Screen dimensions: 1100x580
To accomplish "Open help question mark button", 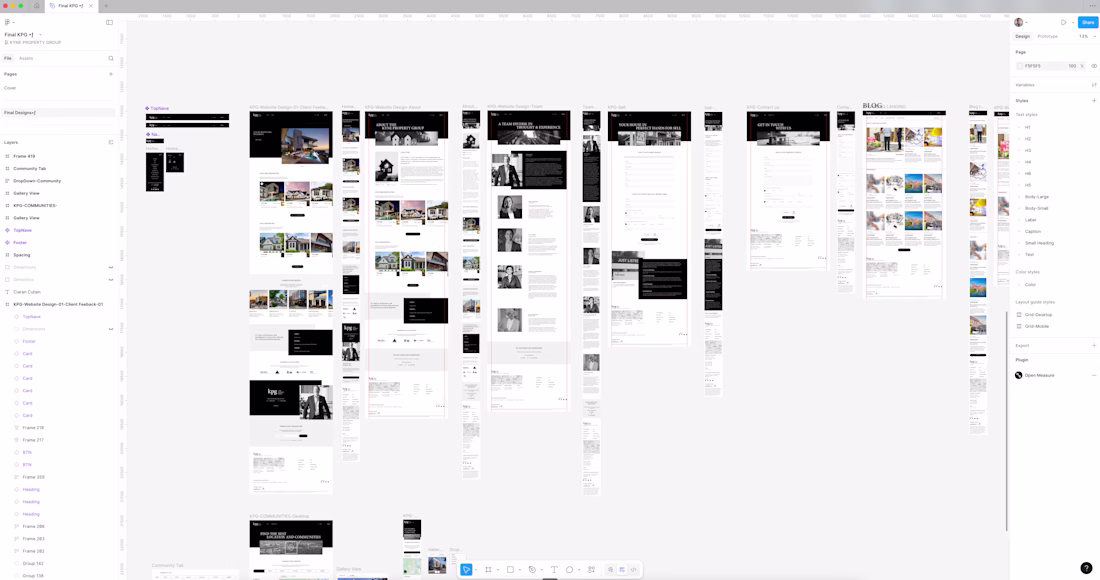I will [x=1086, y=568].
